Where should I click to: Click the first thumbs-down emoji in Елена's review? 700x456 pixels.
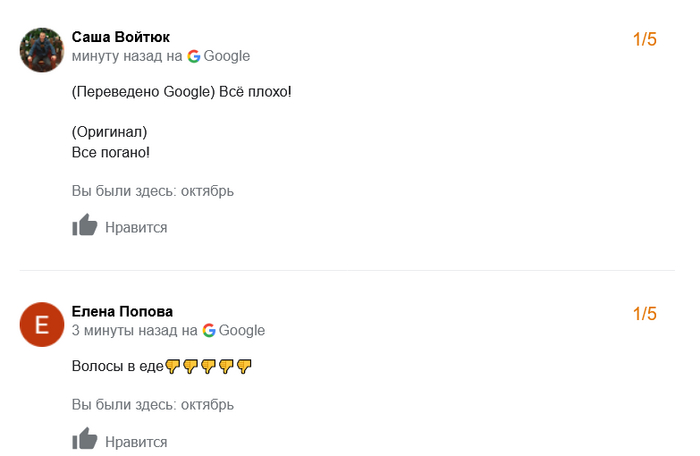point(173,367)
